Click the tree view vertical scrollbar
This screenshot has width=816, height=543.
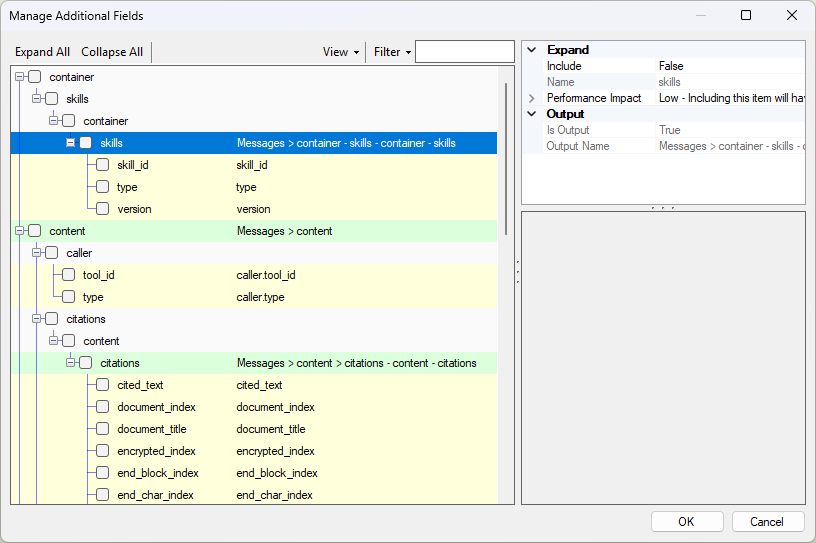506,159
